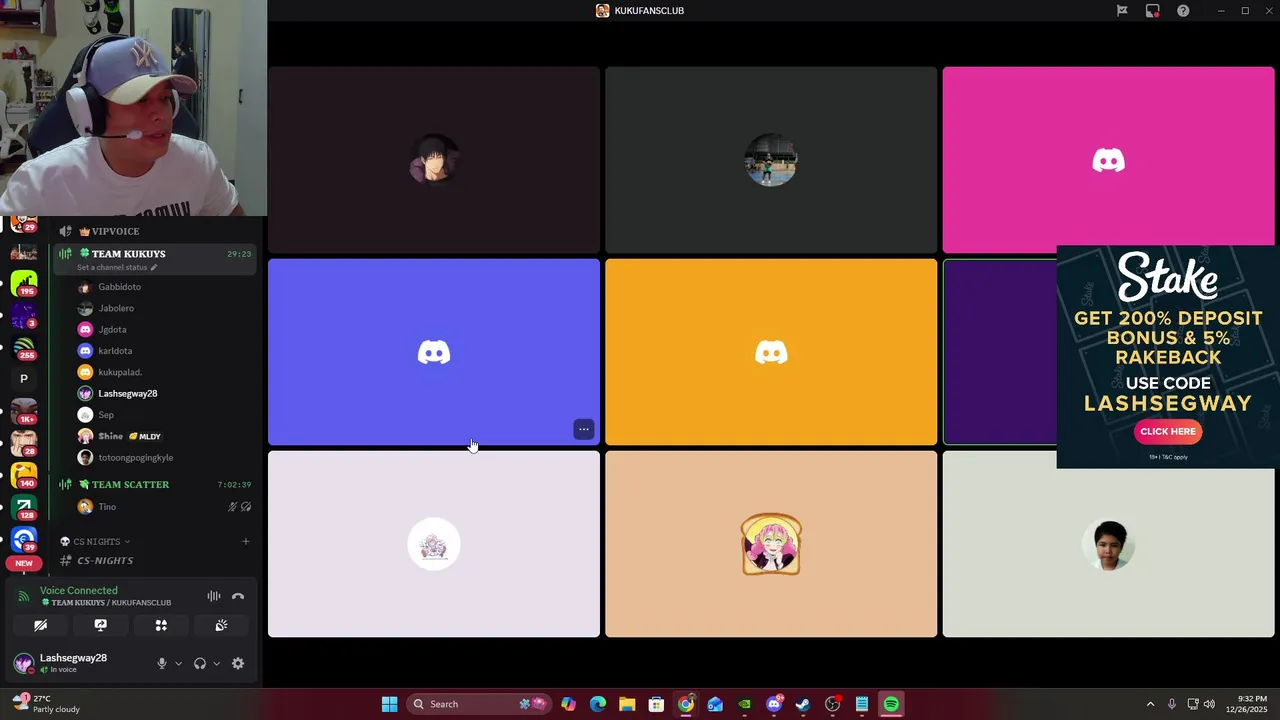The image size is (1280, 720).
Task: Open User Settings gear icon
Action: pos(238,663)
